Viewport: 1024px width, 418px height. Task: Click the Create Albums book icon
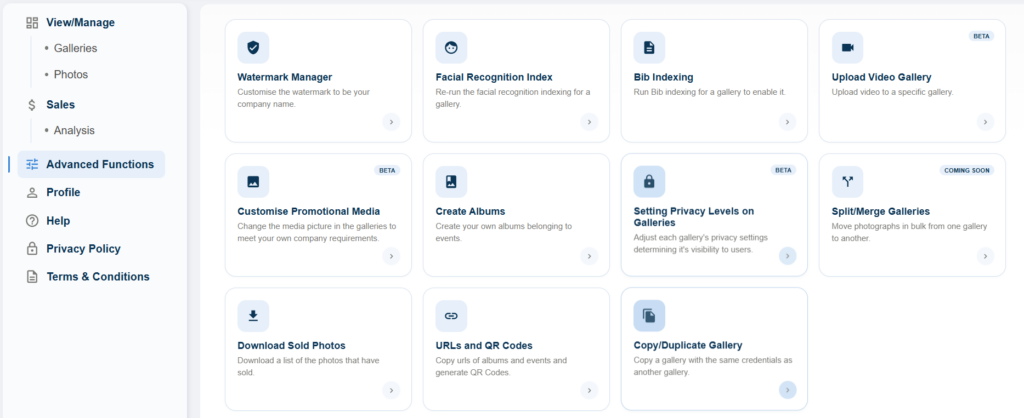point(451,182)
